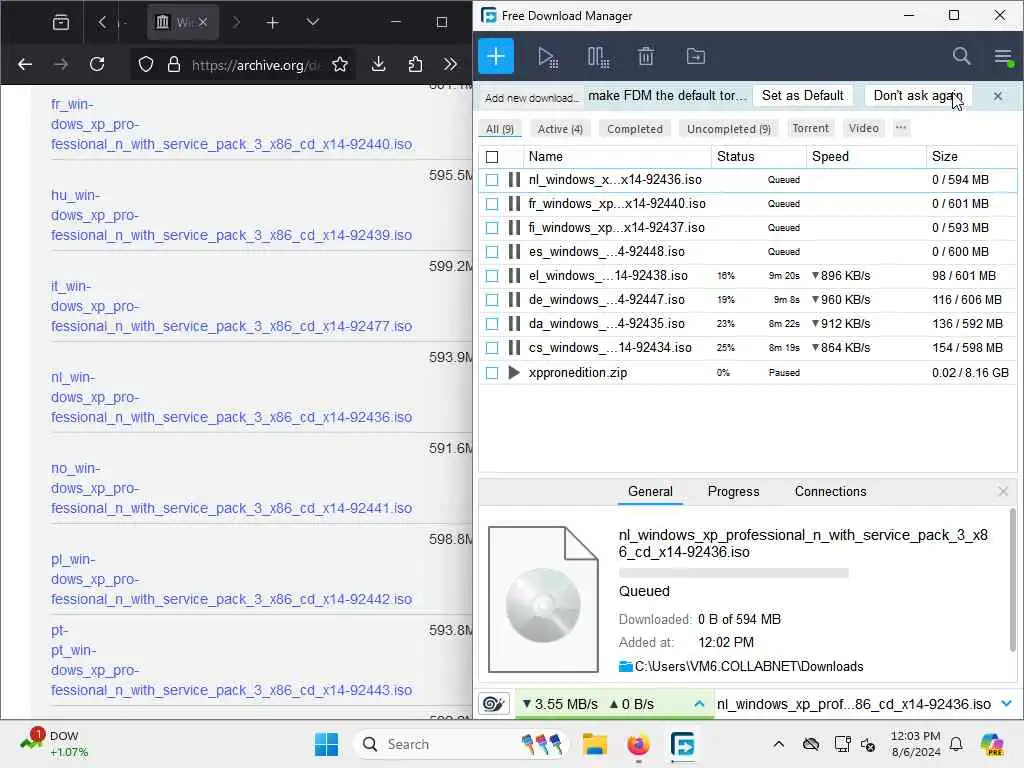
Task: Open a new Firefox tab
Action: pos(272,23)
